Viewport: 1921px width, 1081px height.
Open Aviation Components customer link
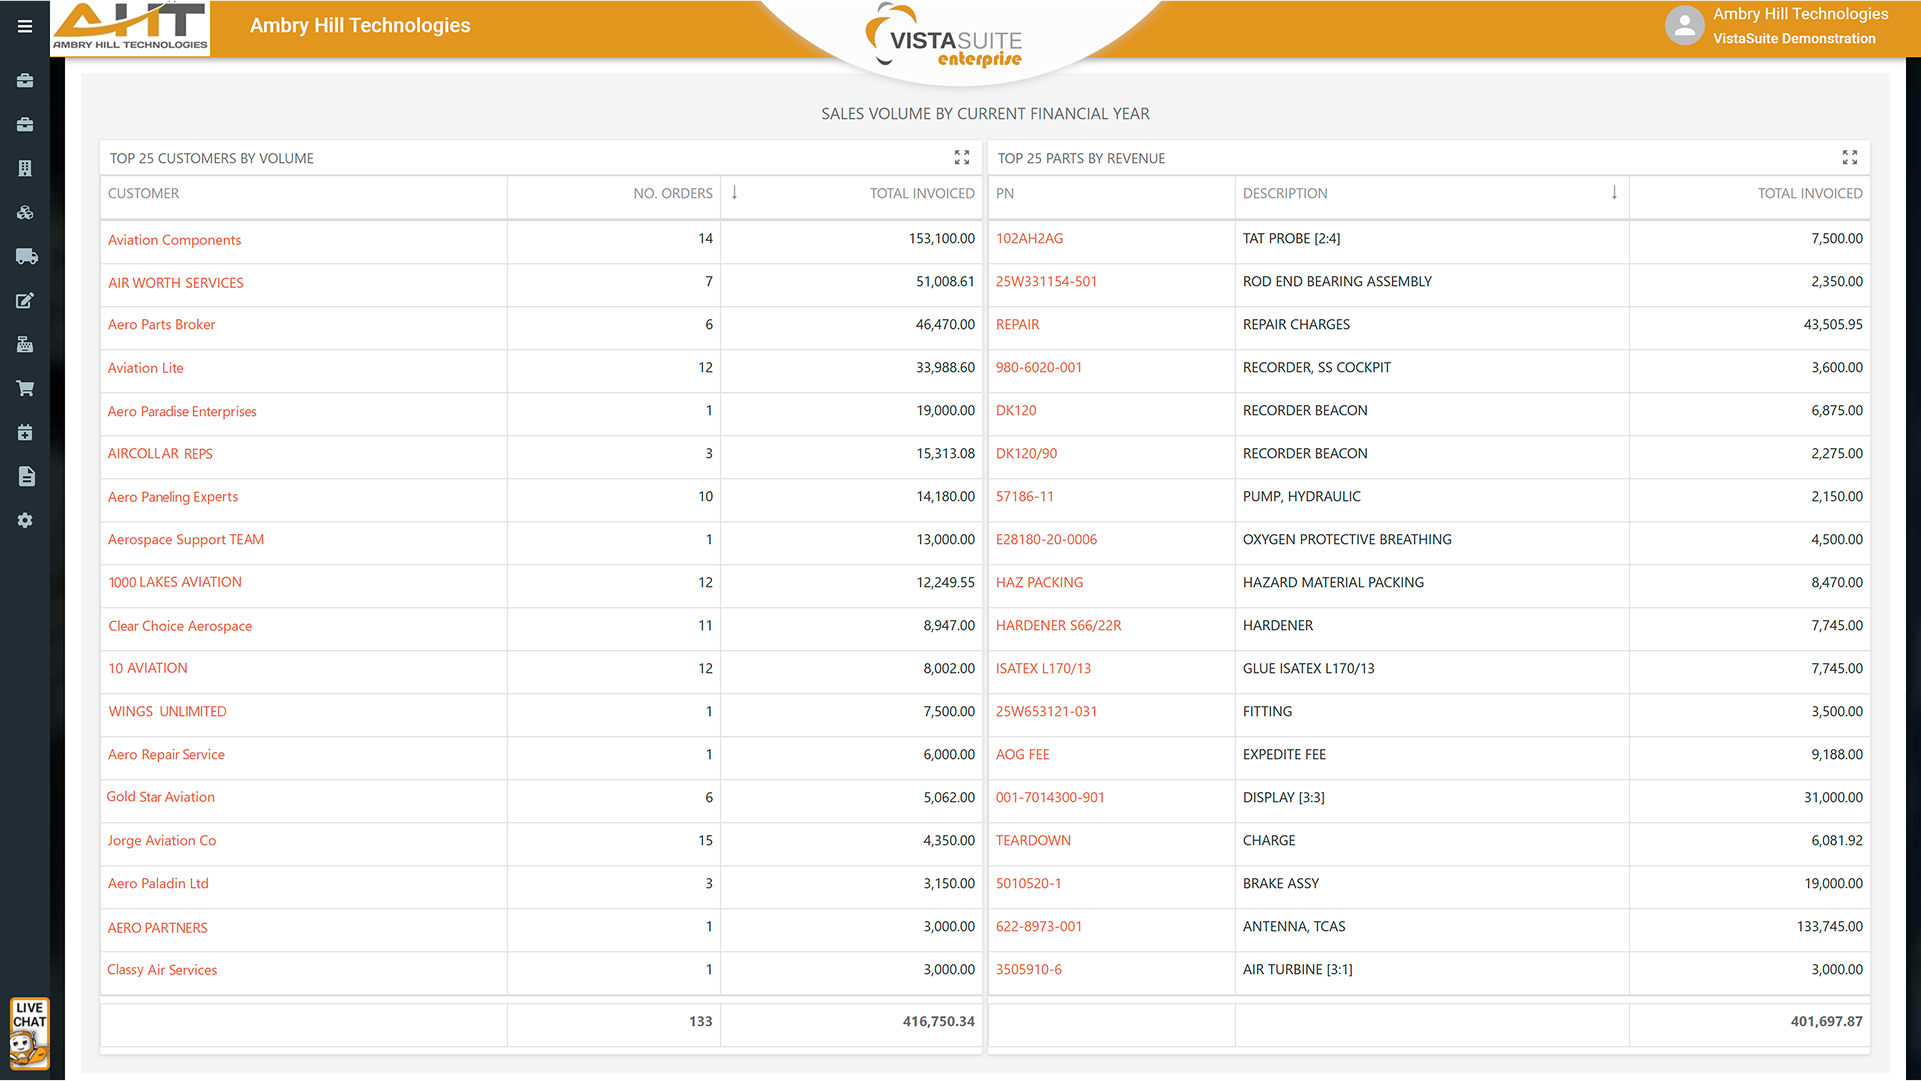pos(174,240)
